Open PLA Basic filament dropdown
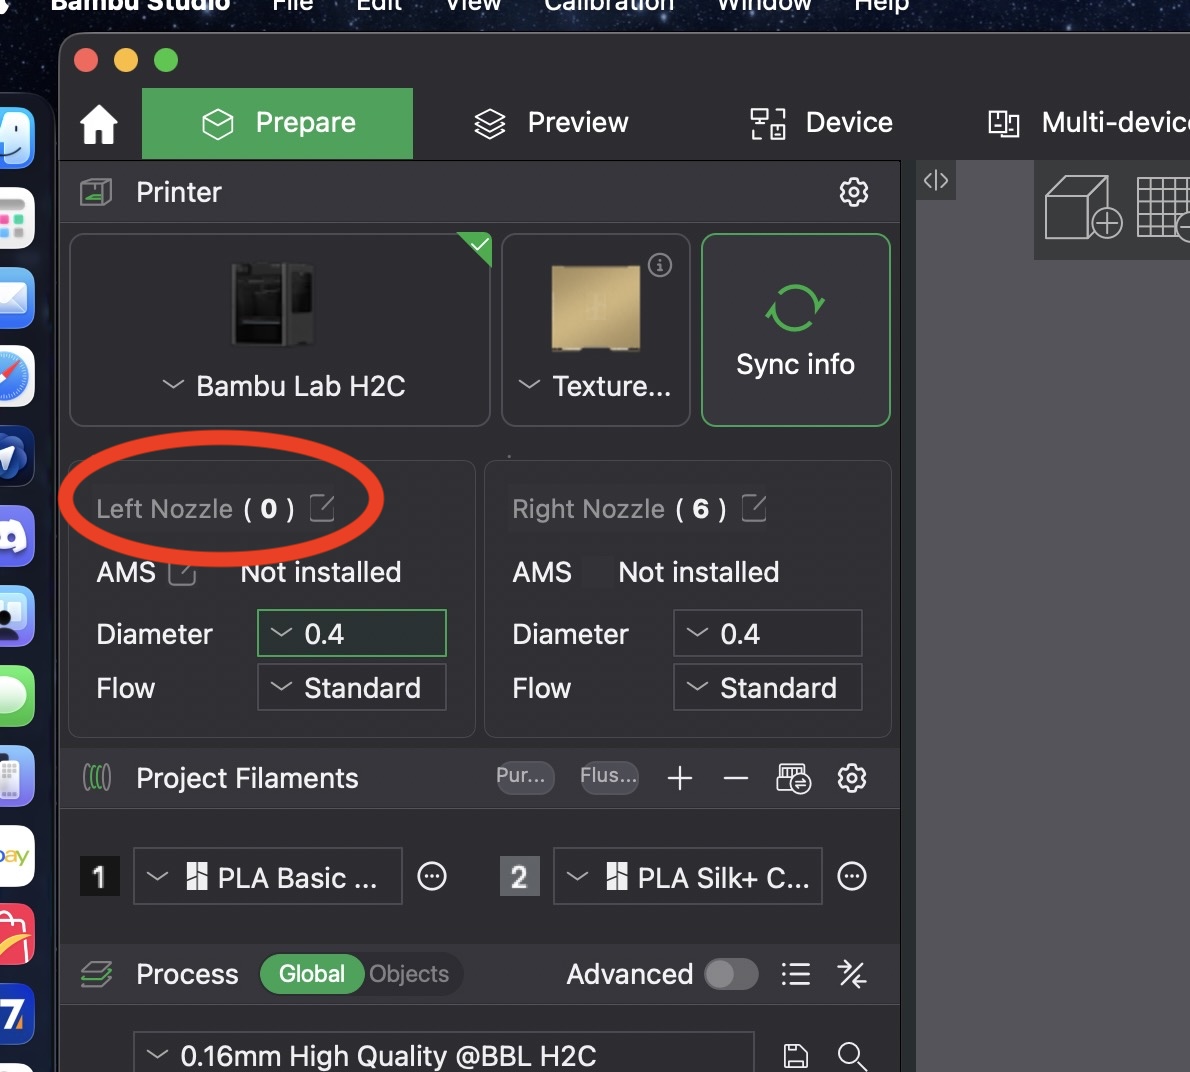This screenshot has width=1190, height=1072. pyautogui.click(x=268, y=876)
